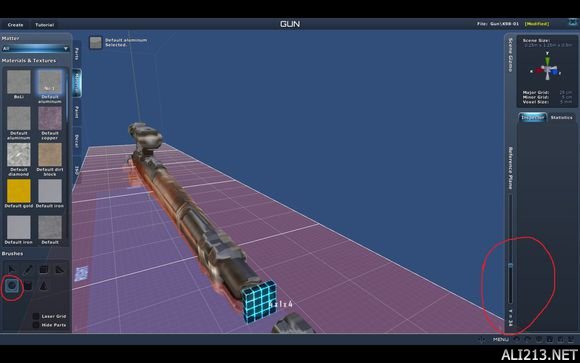Click the scene orientation gizmo axes

[547, 68]
